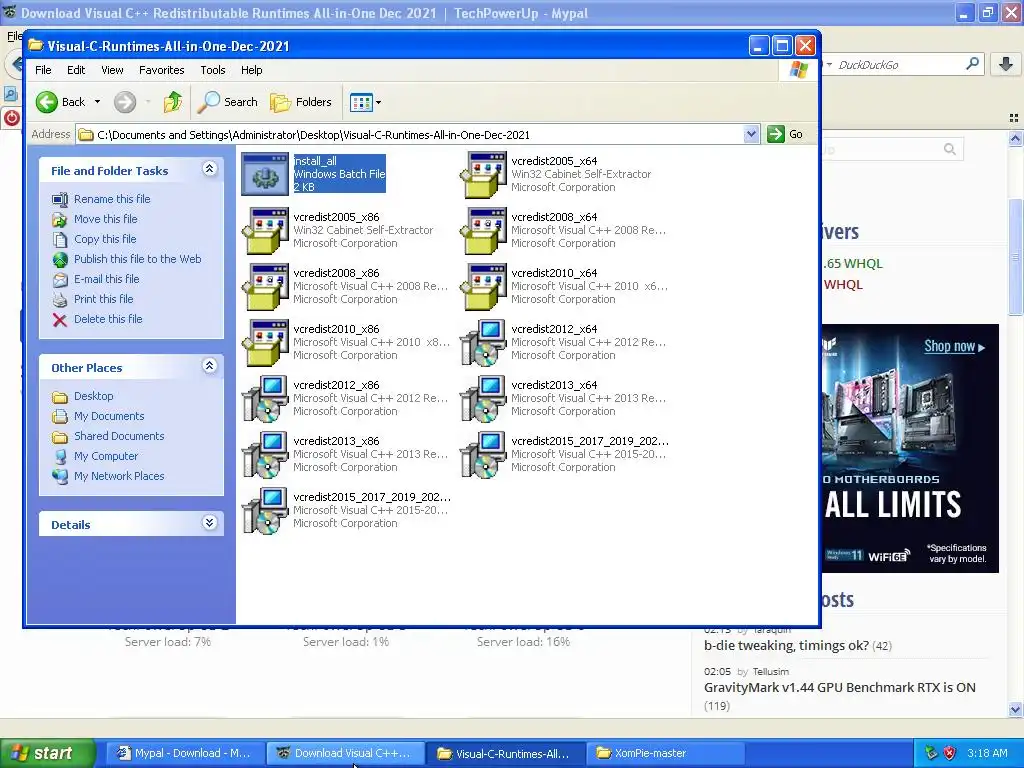Image resolution: width=1024 pixels, height=768 pixels.
Task: Open GravityMark v1.44 GPU Benchmark post
Action: coord(839,687)
